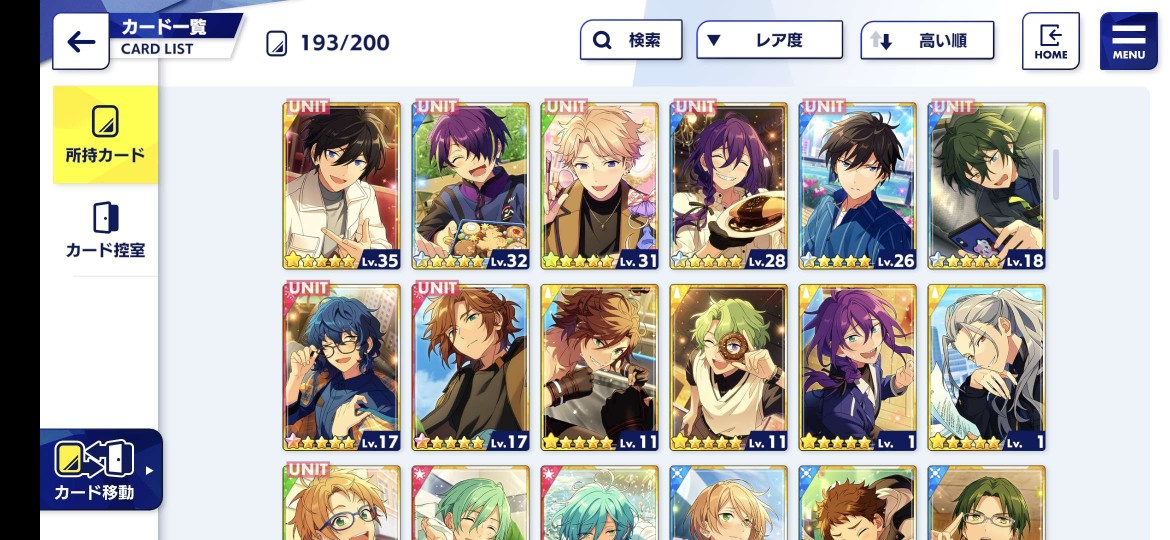Select the 所持カード owned cards tab
The image size is (1170, 540).
click(x=105, y=135)
